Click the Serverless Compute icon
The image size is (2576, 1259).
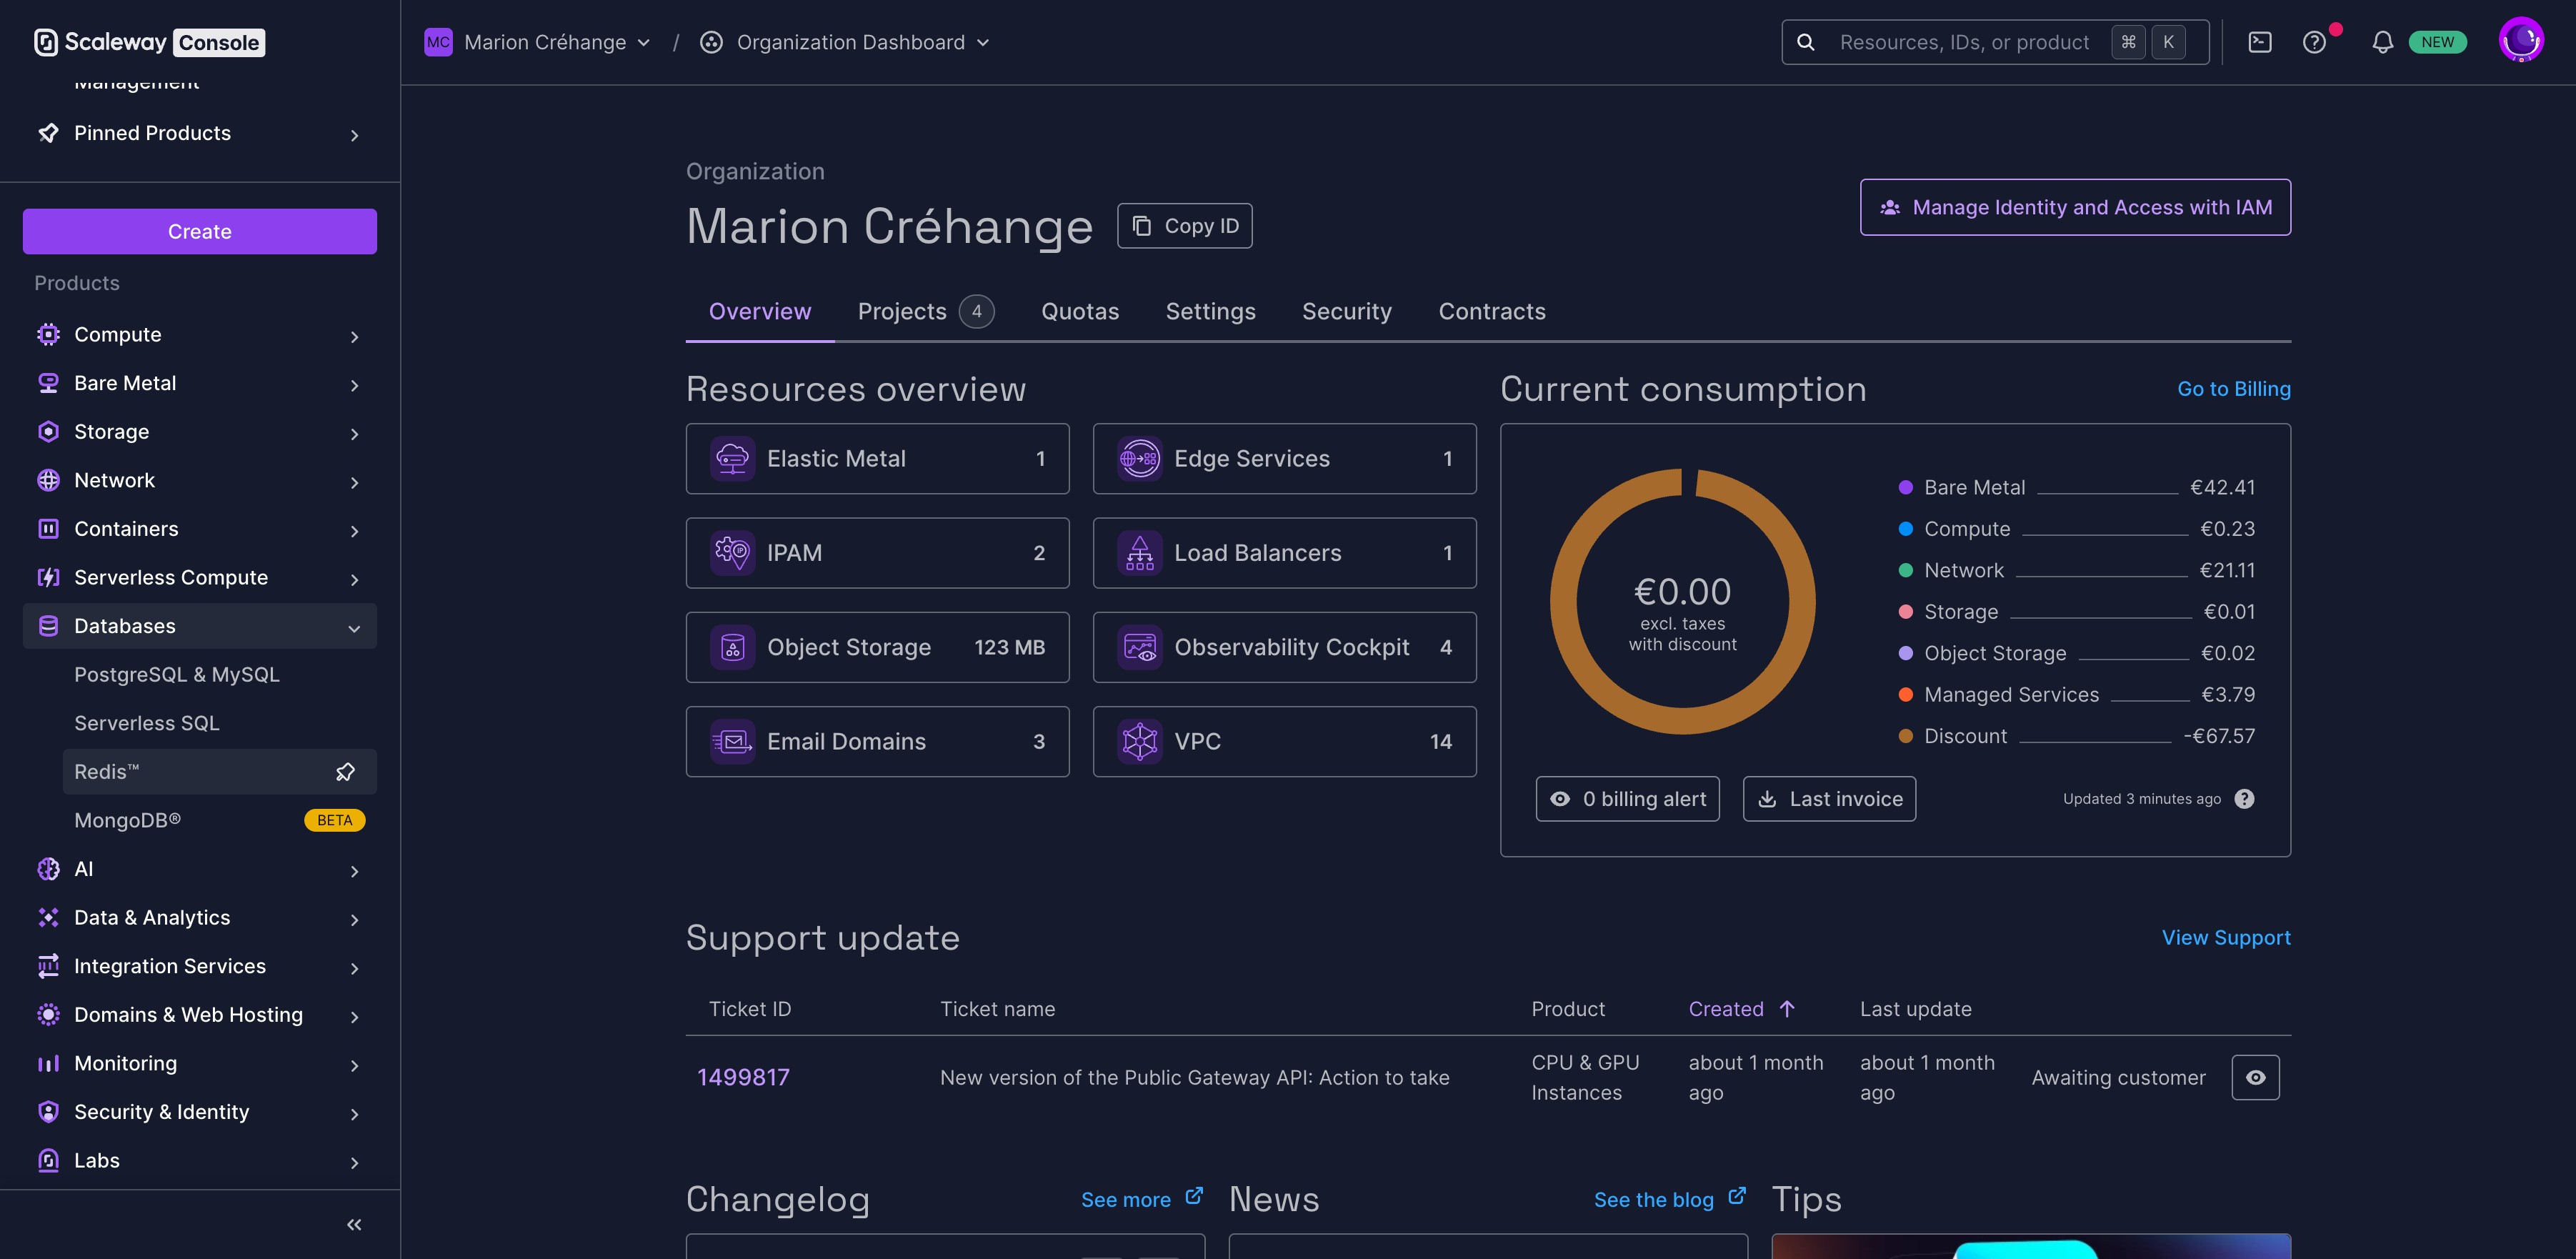click(48, 577)
